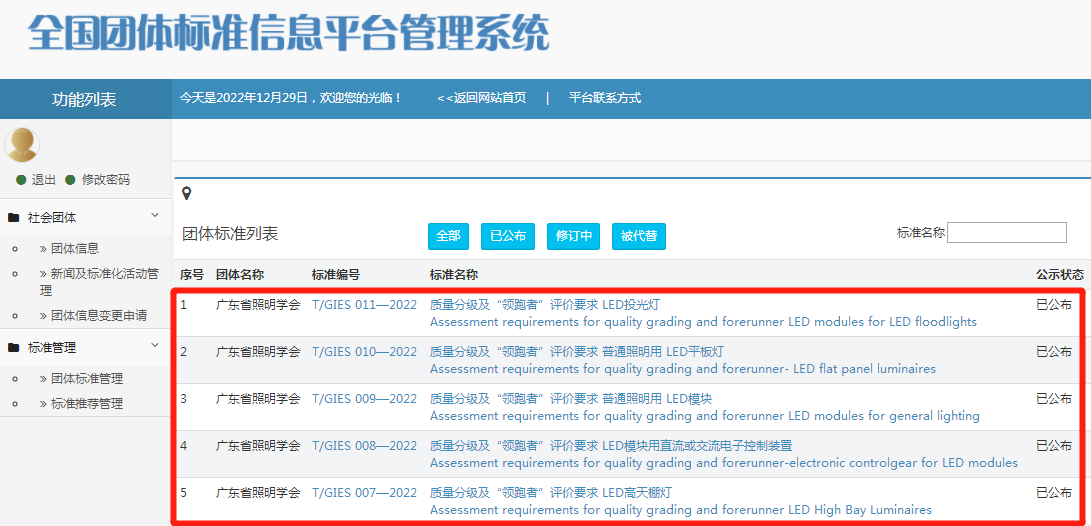Click the 标准名称 search input field
Screen dimensions: 1091x526
1006,233
